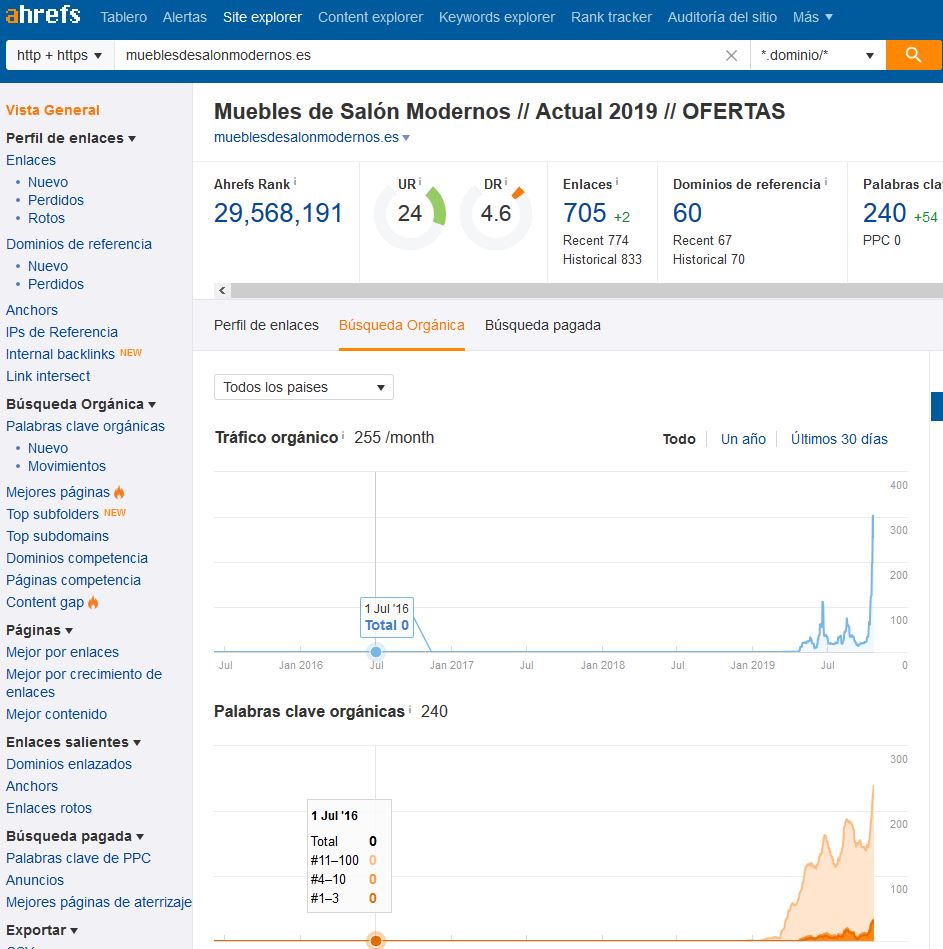
Task: Open Rotos backlinks link
Action: 46,218
